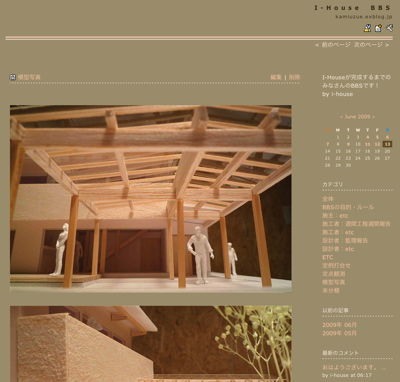Click the first header icon with checkmark

[367, 28]
